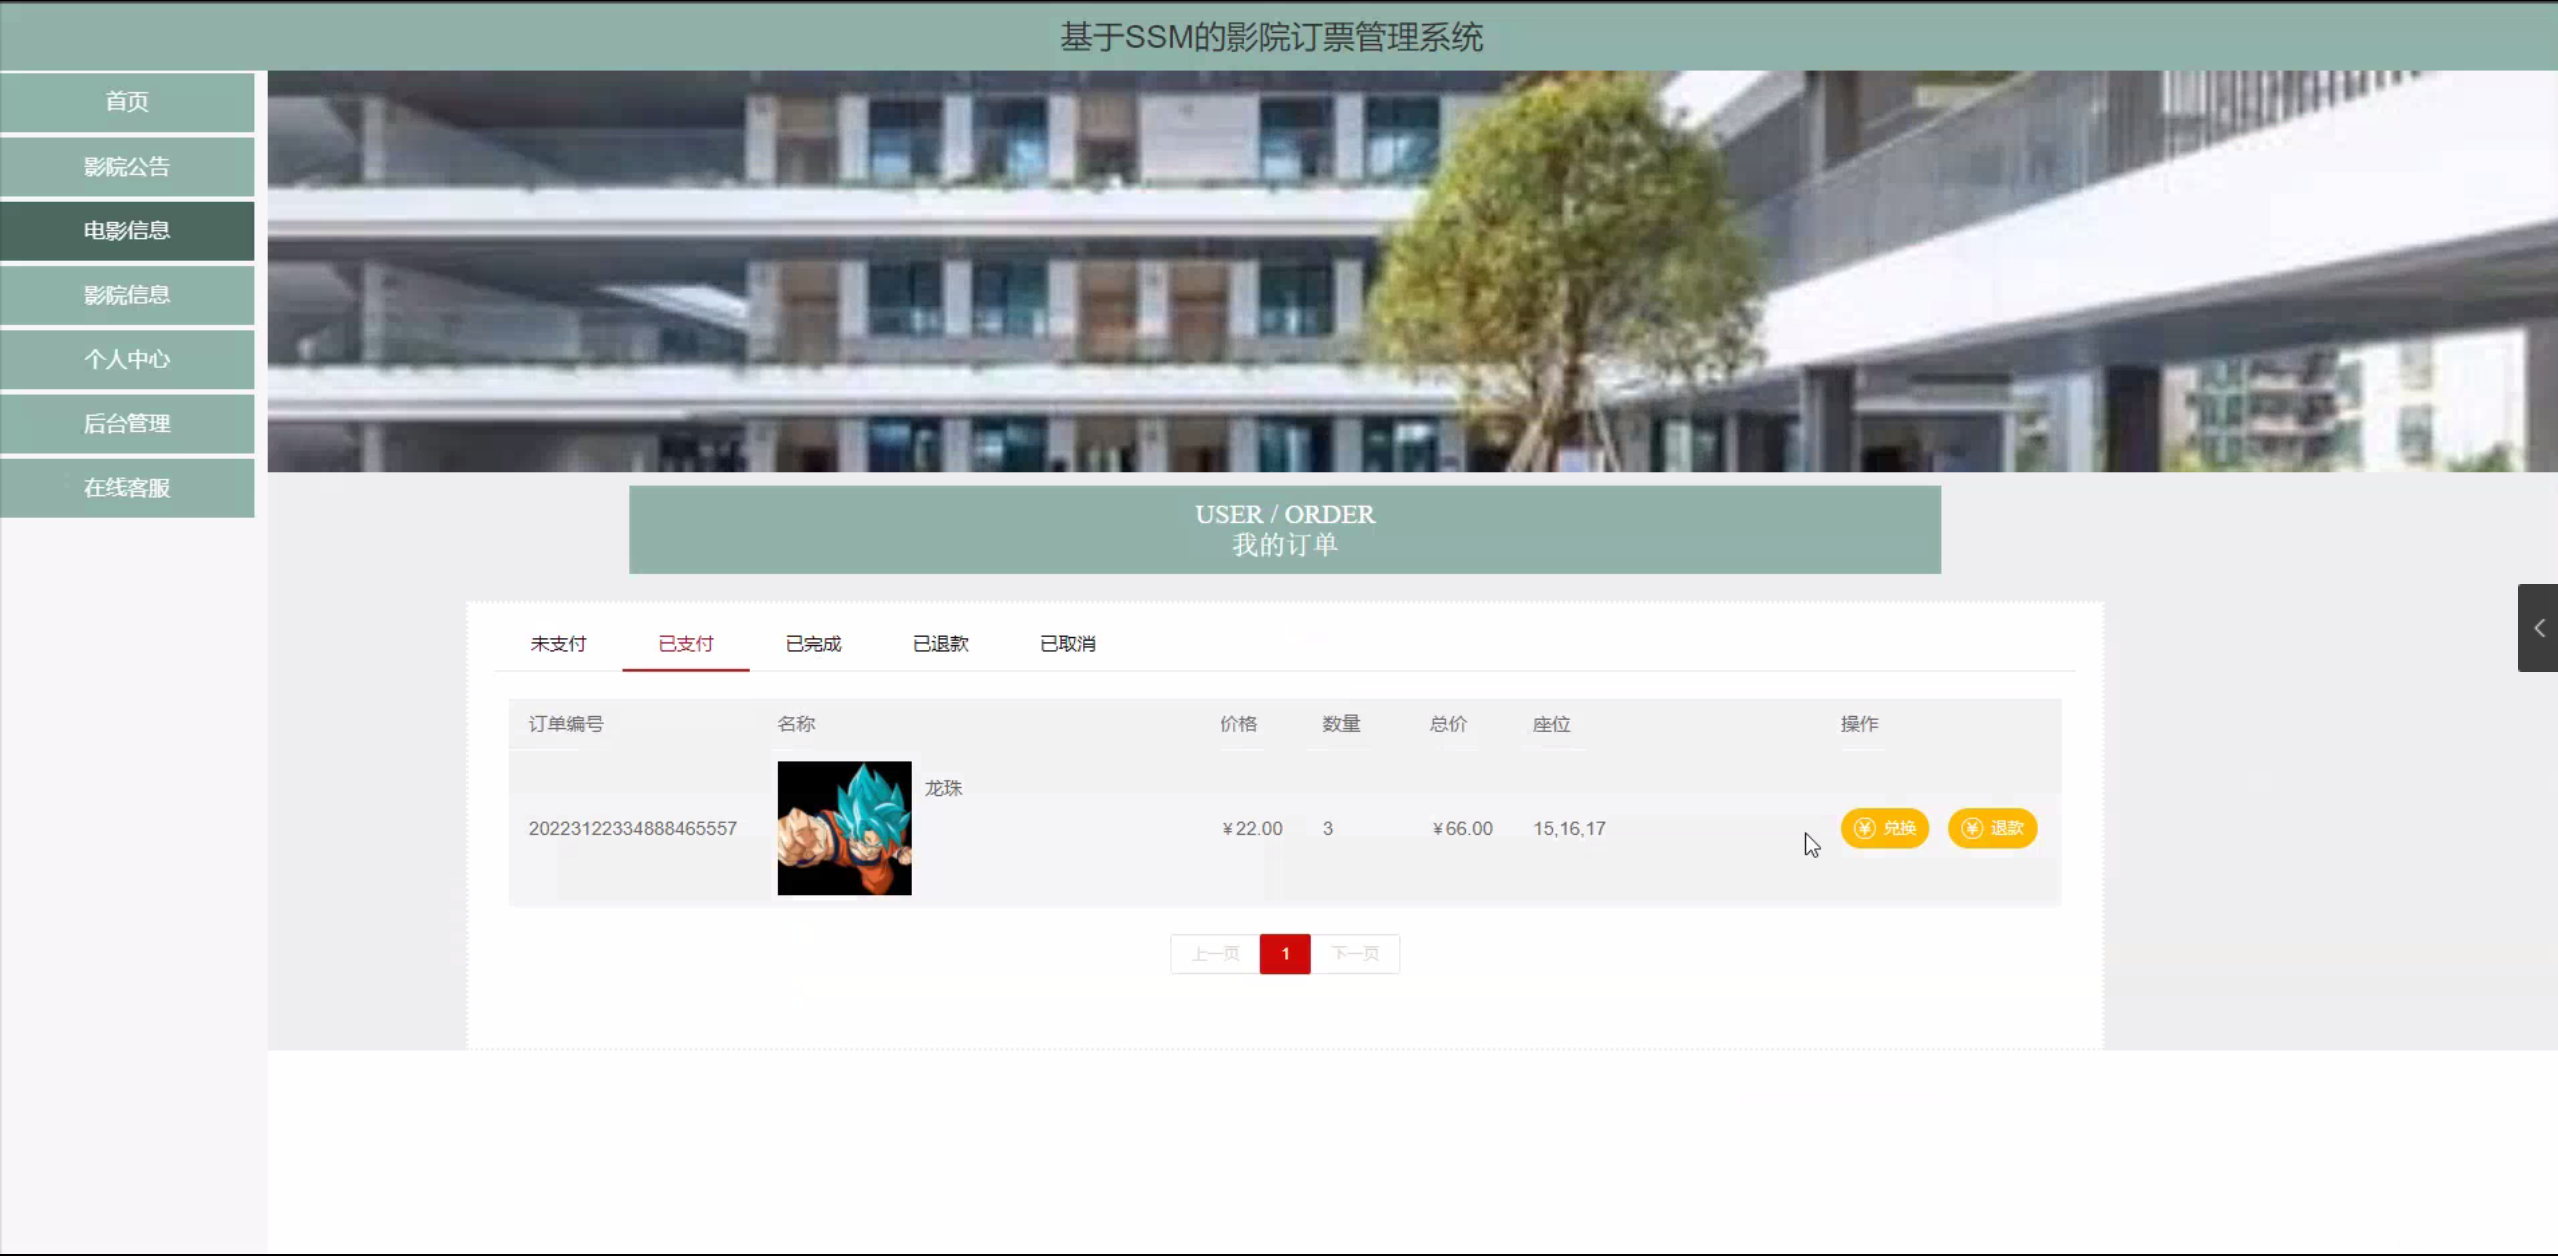View the 已退款 orders tab
2558x1256 pixels.
tap(940, 644)
